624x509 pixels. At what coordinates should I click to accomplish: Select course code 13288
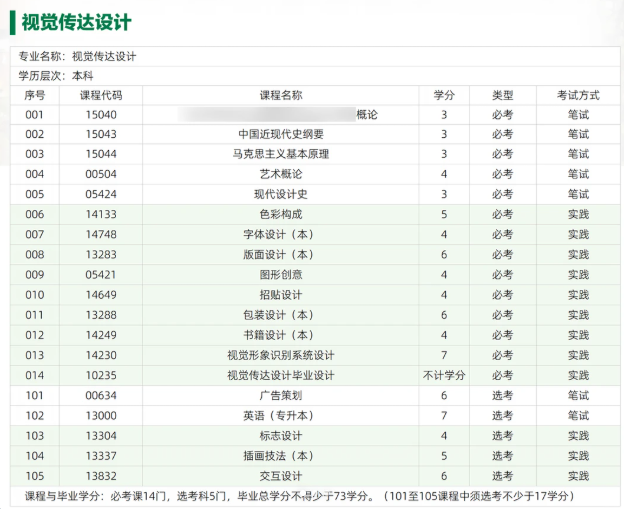click(101, 315)
